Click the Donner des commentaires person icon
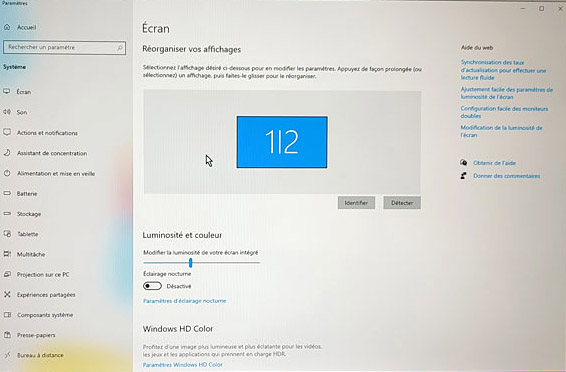Viewport: 566px width, 372px height. [x=463, y=176]
